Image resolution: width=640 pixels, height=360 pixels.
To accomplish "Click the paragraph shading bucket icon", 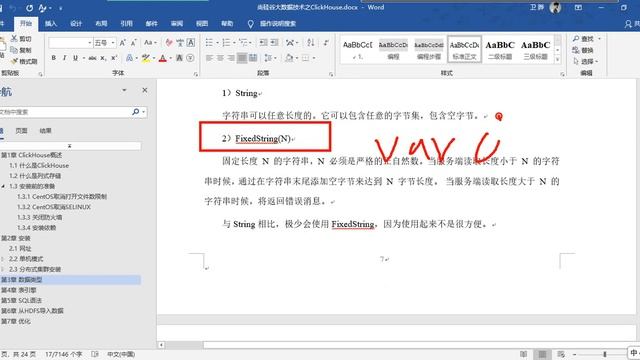I will coord(289,58).
